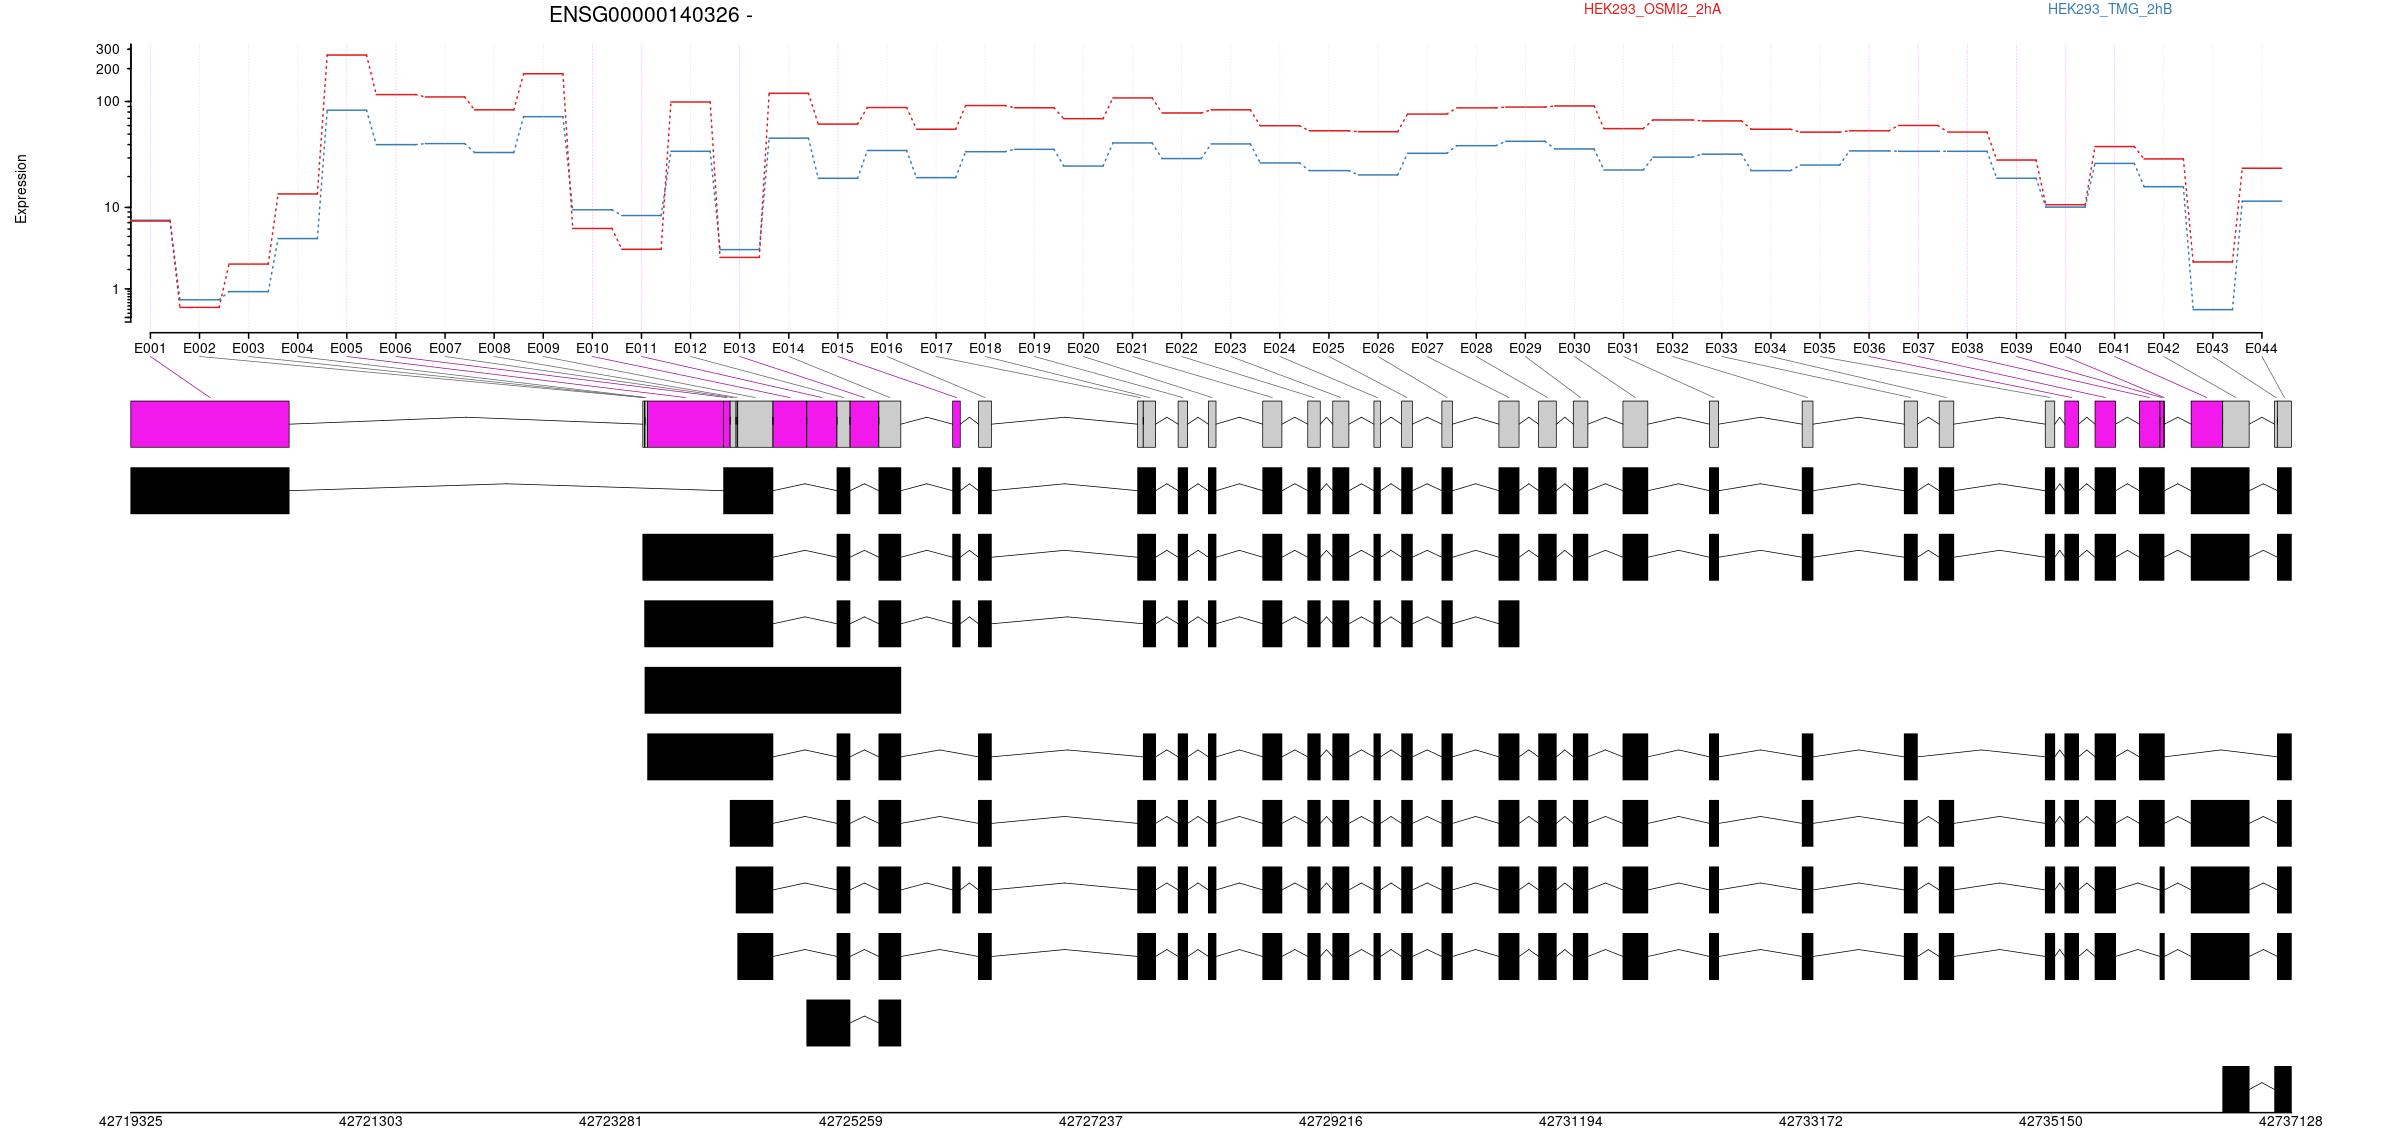Click exon label E019

click(1034, 348)
